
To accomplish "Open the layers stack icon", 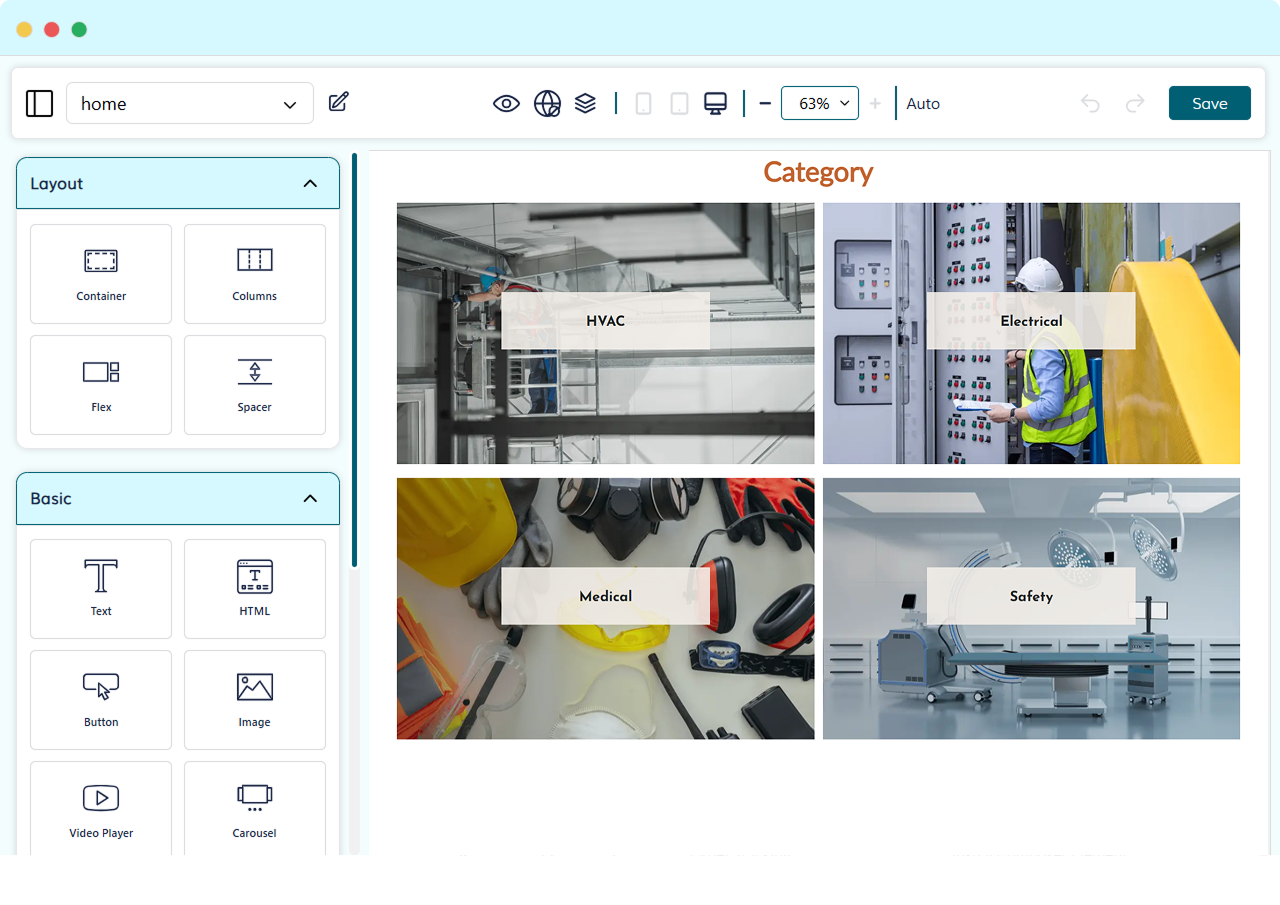I will [x=586, y=103].
